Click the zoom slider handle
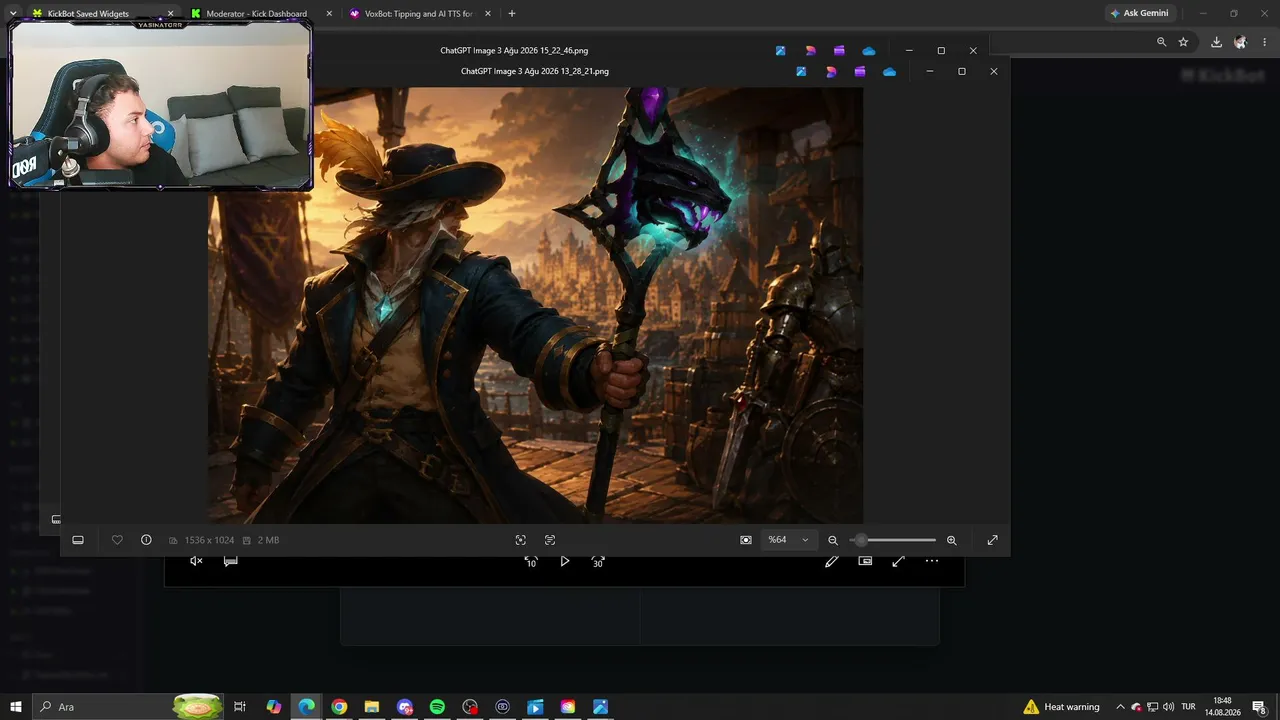The height and width of the screenshot is (720, 1280). pyautogui.click(x=861, y=540)
